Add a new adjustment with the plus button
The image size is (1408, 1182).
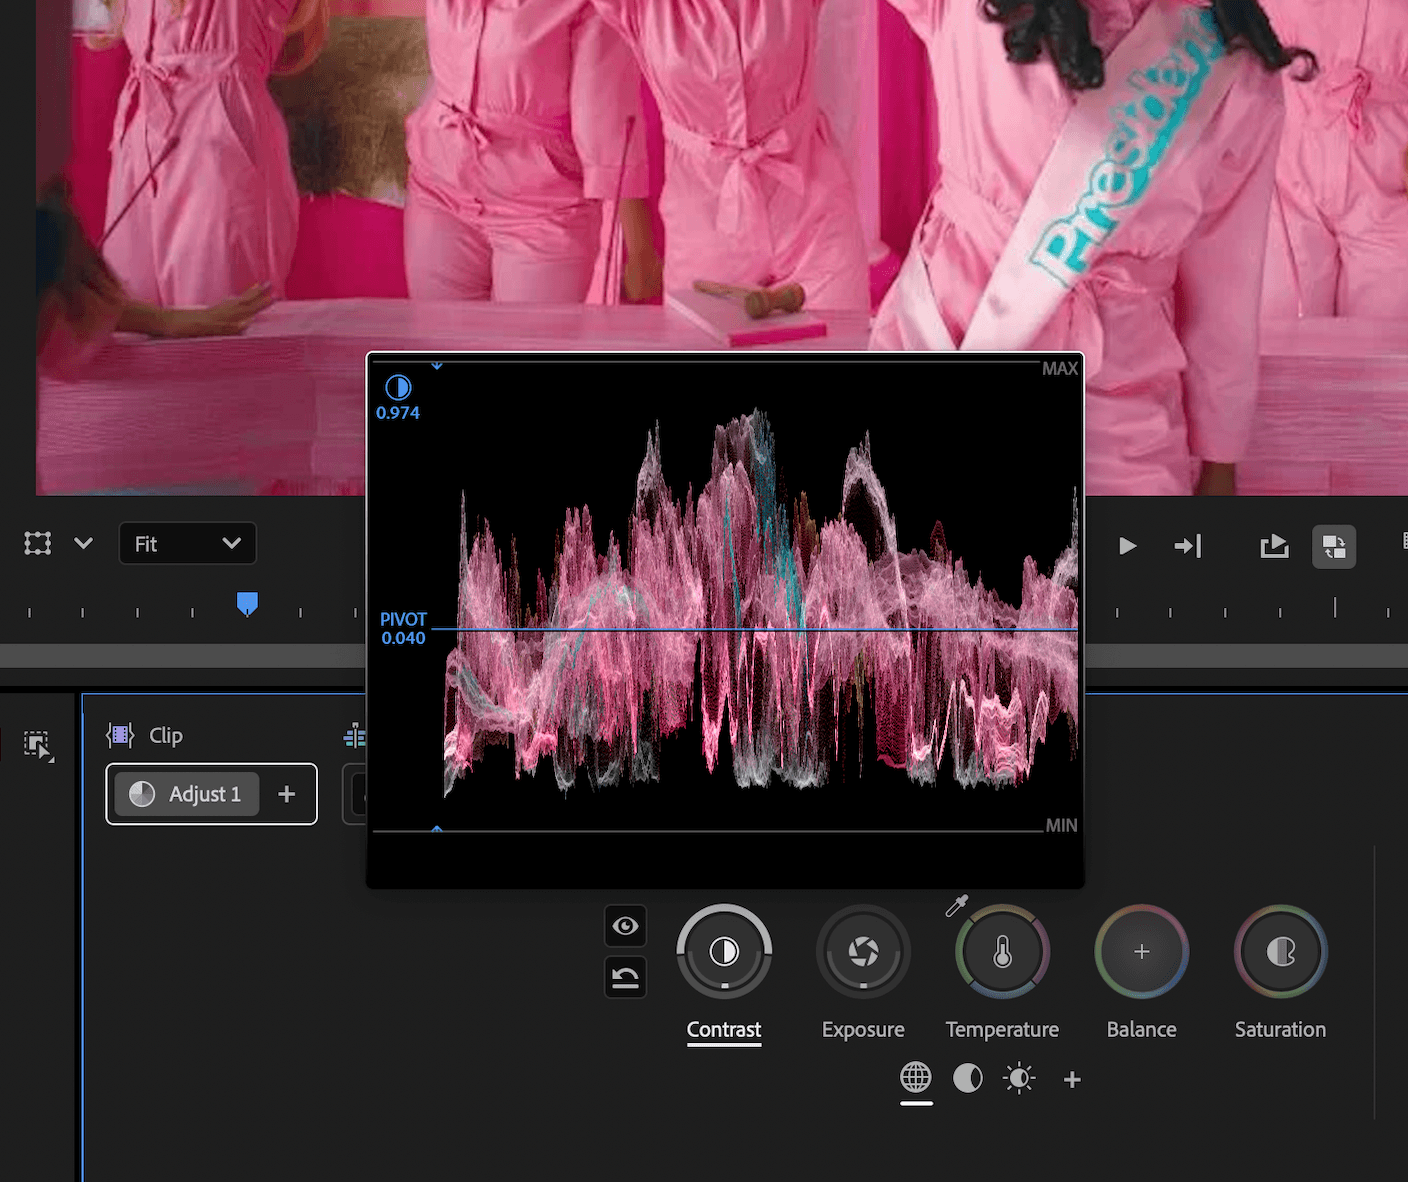point(287,794)
